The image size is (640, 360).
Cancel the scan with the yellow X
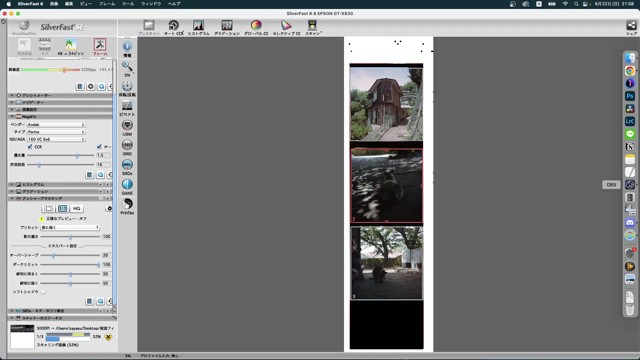pyautogui.click(x=108, y=337)
